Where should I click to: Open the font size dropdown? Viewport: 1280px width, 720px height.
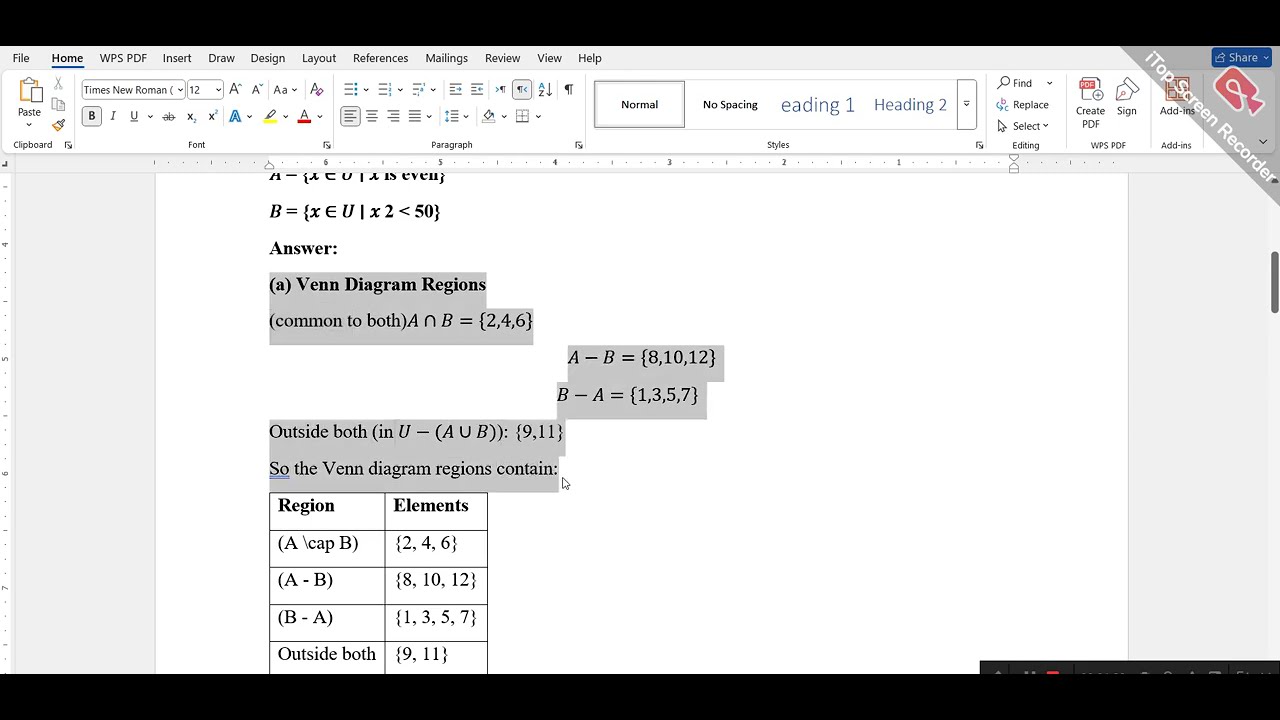[x=218, y=90]
